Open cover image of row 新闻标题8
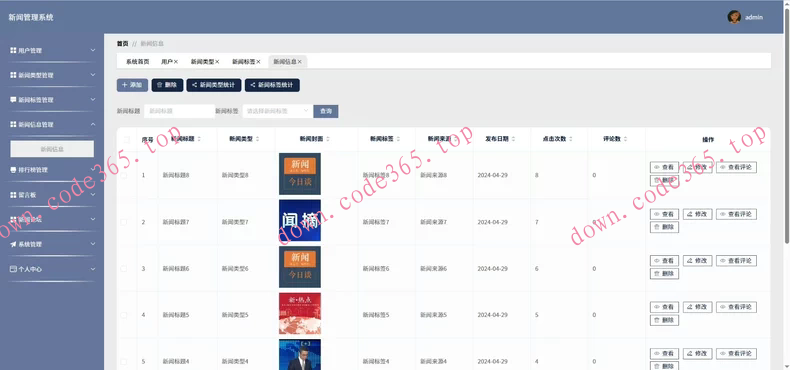790x370 pixels. coord(300,174)
